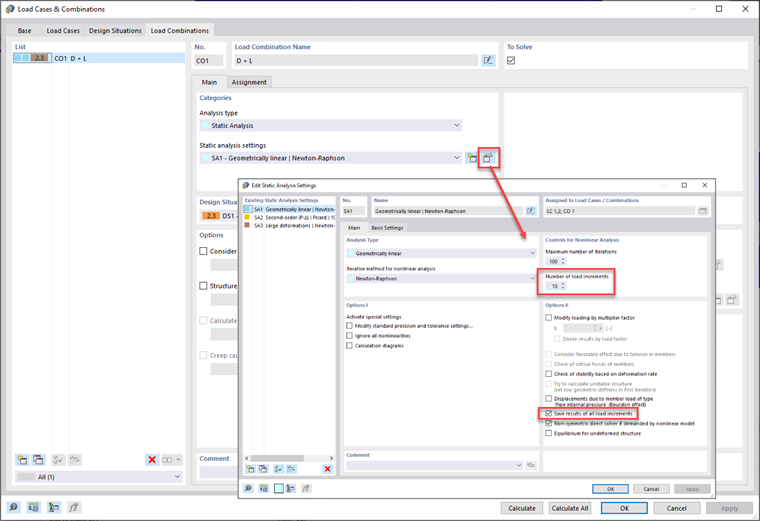
Task: Enable Modify standard precision and tolerance settings
Action: pyautogui.click(x=349, y=326)
